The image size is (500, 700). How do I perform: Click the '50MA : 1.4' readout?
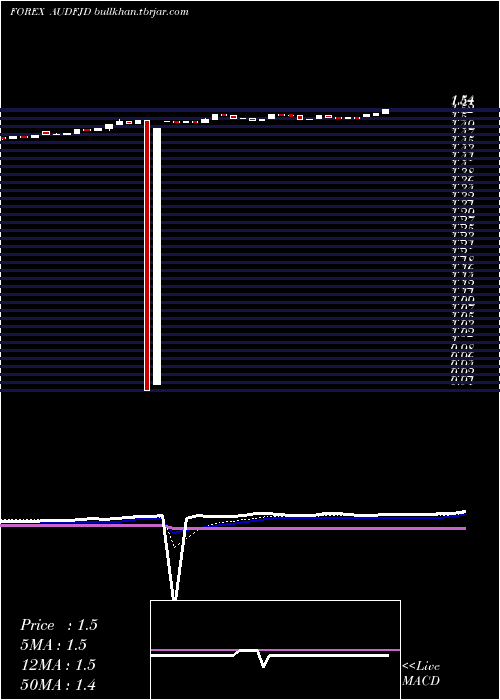(58, 684)
